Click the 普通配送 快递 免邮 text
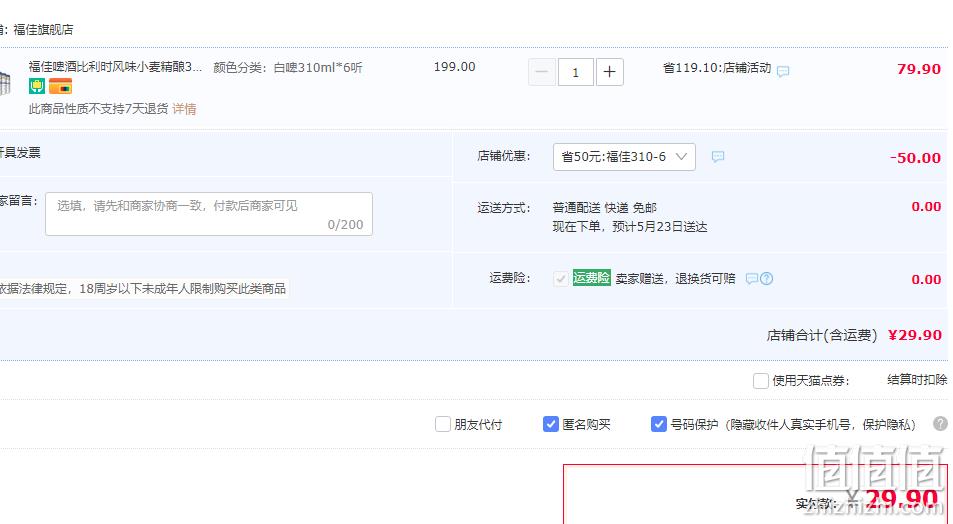This screenshot has height=524, width=953. 604,208
